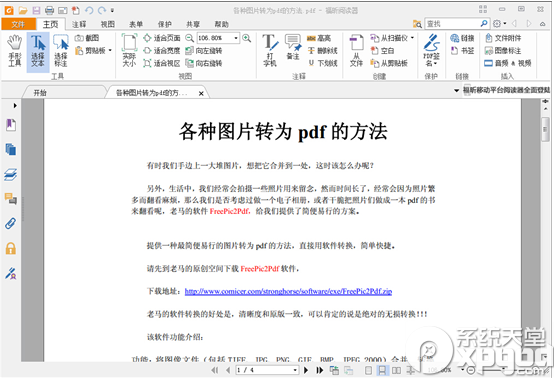Screen dimensions: 554x378
Task: Choose the Select Annotation tool (选择标注)
Action: click(x=61, y=52)
